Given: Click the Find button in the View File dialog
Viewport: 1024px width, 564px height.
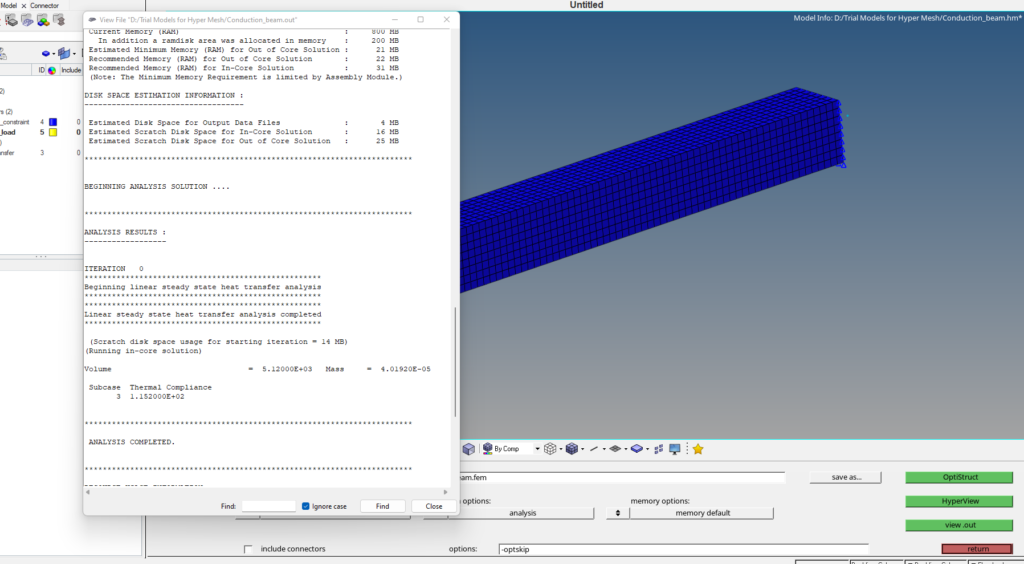Looking at the screenshot, I should (x=383, y=506).
